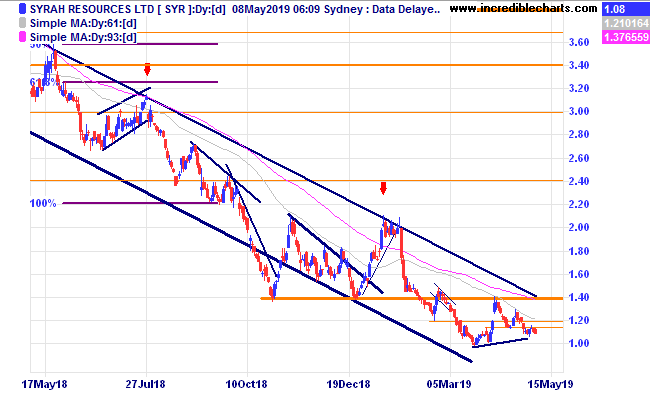Click the red down arrow marker near 27Jul18

147,69
